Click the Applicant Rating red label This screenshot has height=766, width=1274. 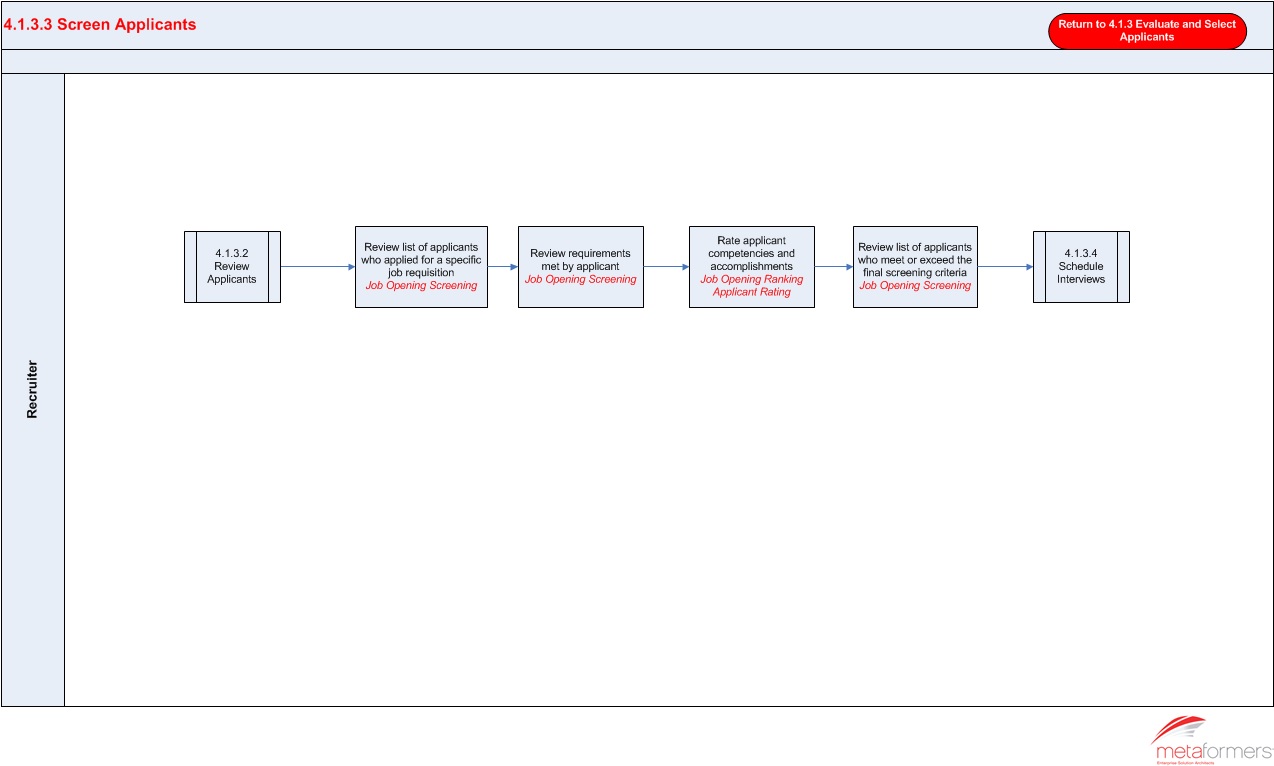pyautogui.click(x=752, y=292)
